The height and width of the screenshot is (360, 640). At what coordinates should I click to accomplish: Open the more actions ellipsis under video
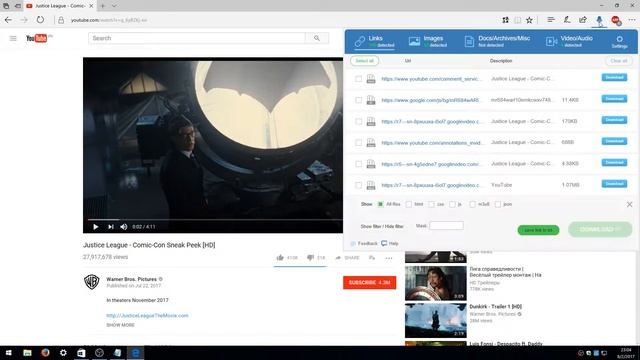pyautogui.click(x=389, y=258)
